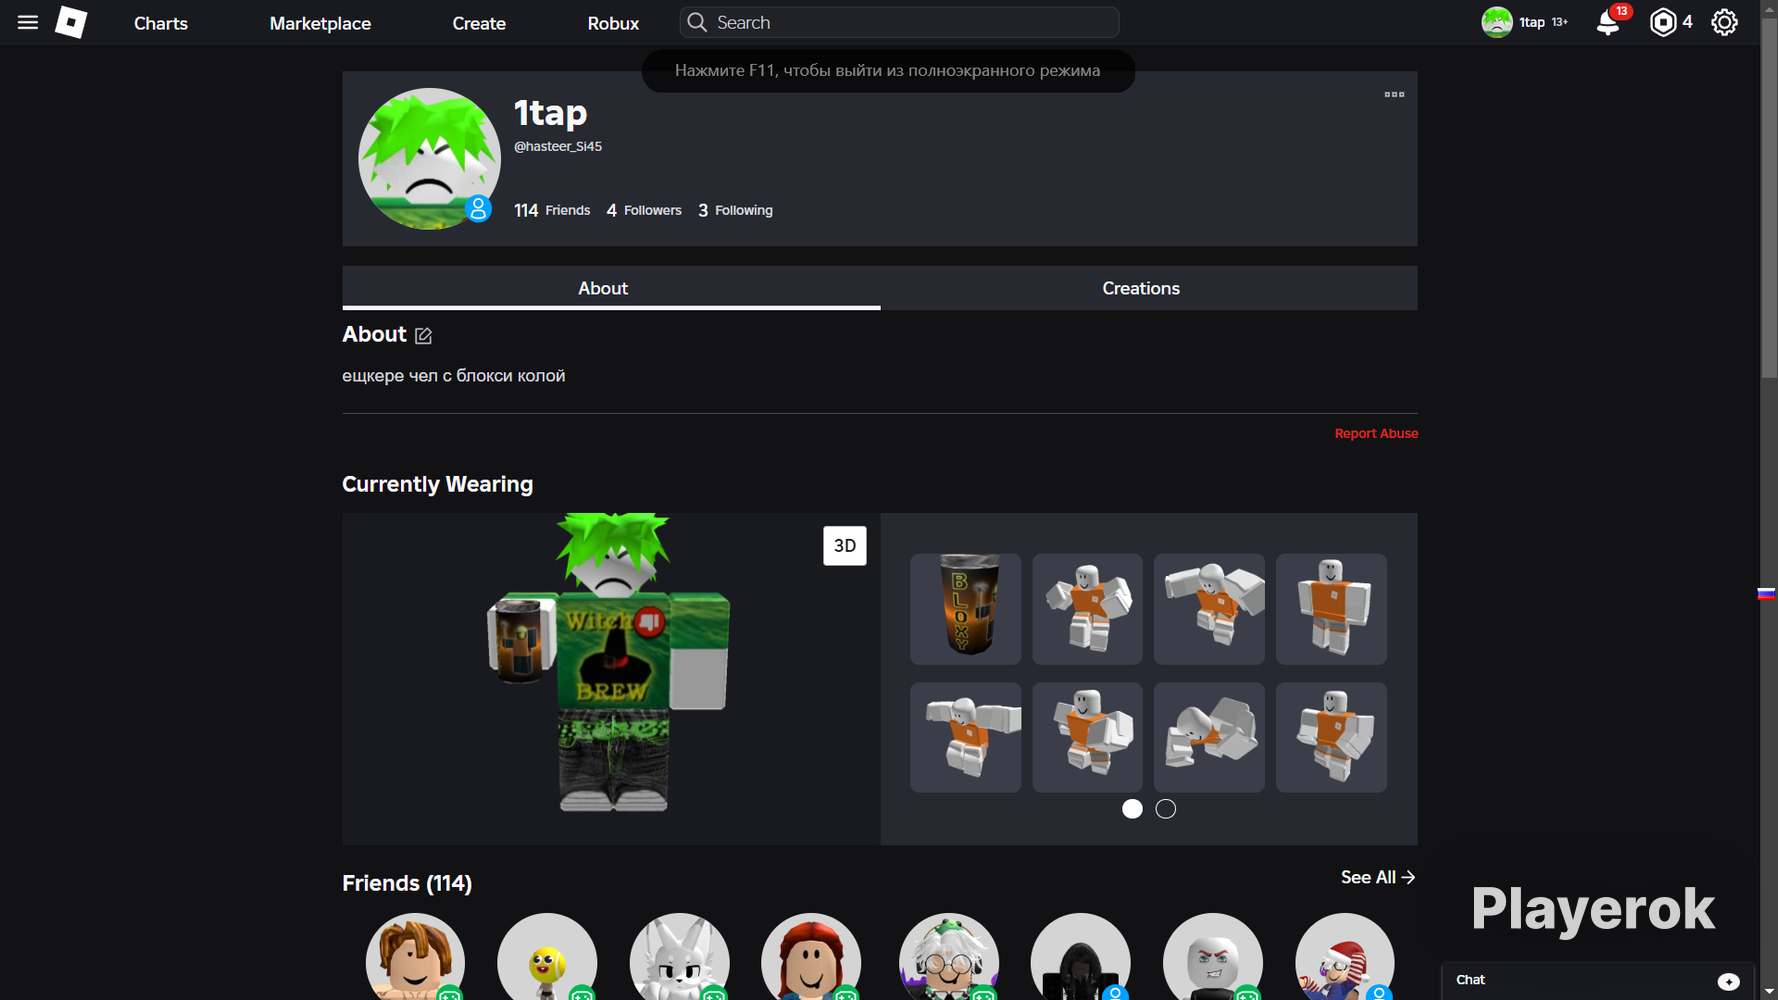Click the Report Abuse link
Image resolution: width=1778 pixels, height=1000 pixels.
point(1376,433)
